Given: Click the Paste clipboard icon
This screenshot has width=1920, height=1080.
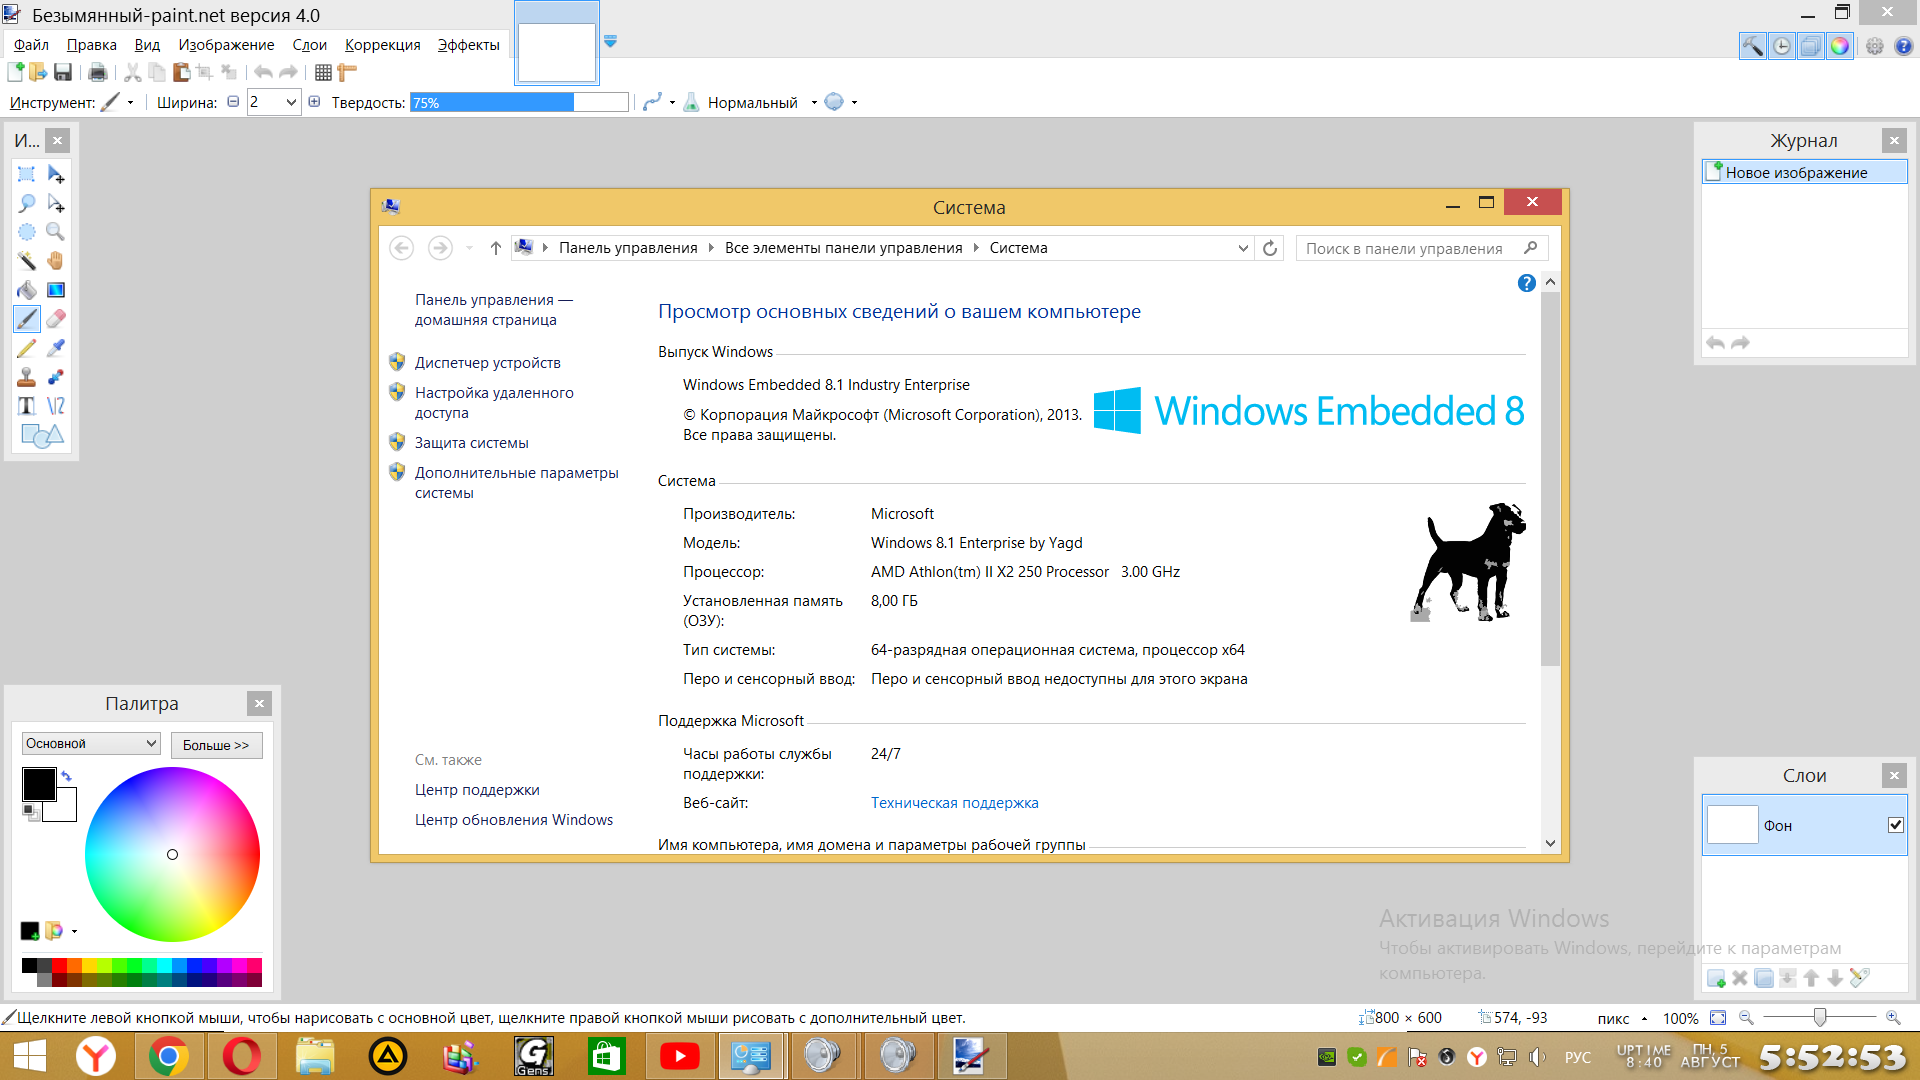Looking at the screenshot, I should click(x=181, y=72).
